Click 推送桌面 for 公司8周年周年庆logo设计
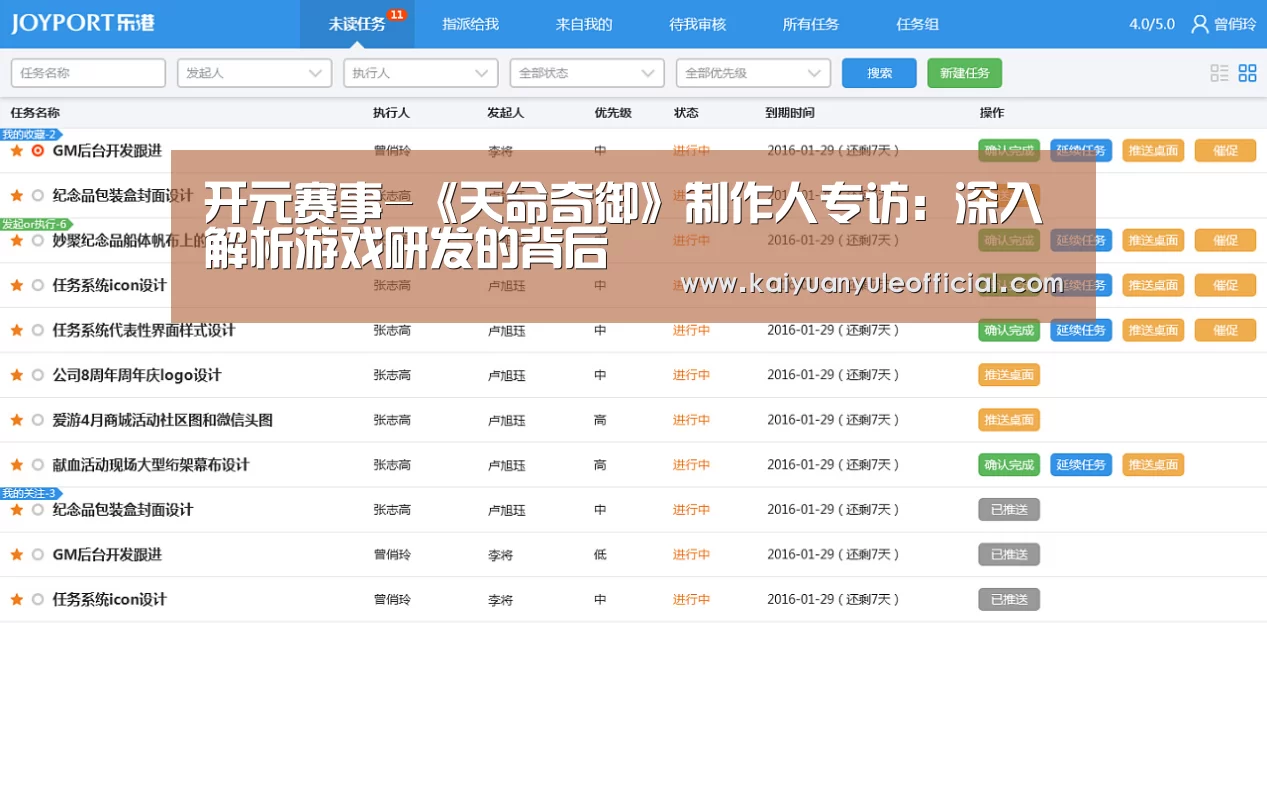1267x792 pixels. click(x=1009, y=375)
